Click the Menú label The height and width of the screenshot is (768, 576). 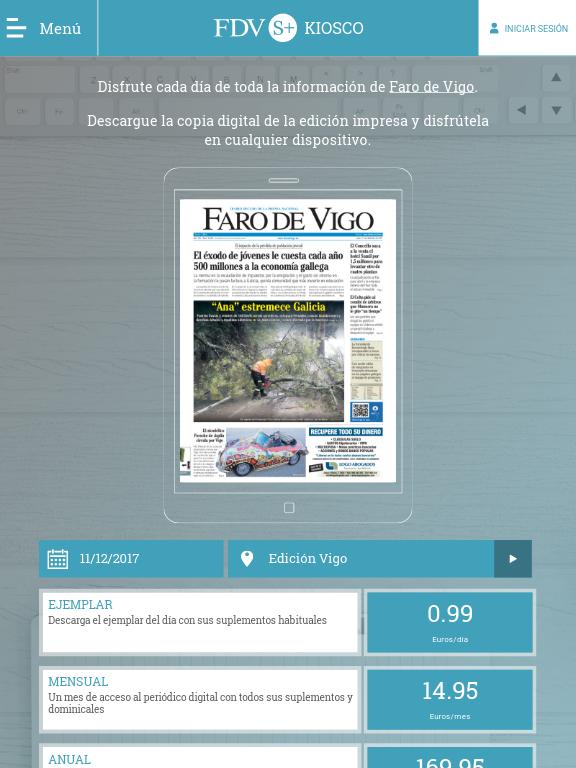pyautogui.click(x=60, y=28)
